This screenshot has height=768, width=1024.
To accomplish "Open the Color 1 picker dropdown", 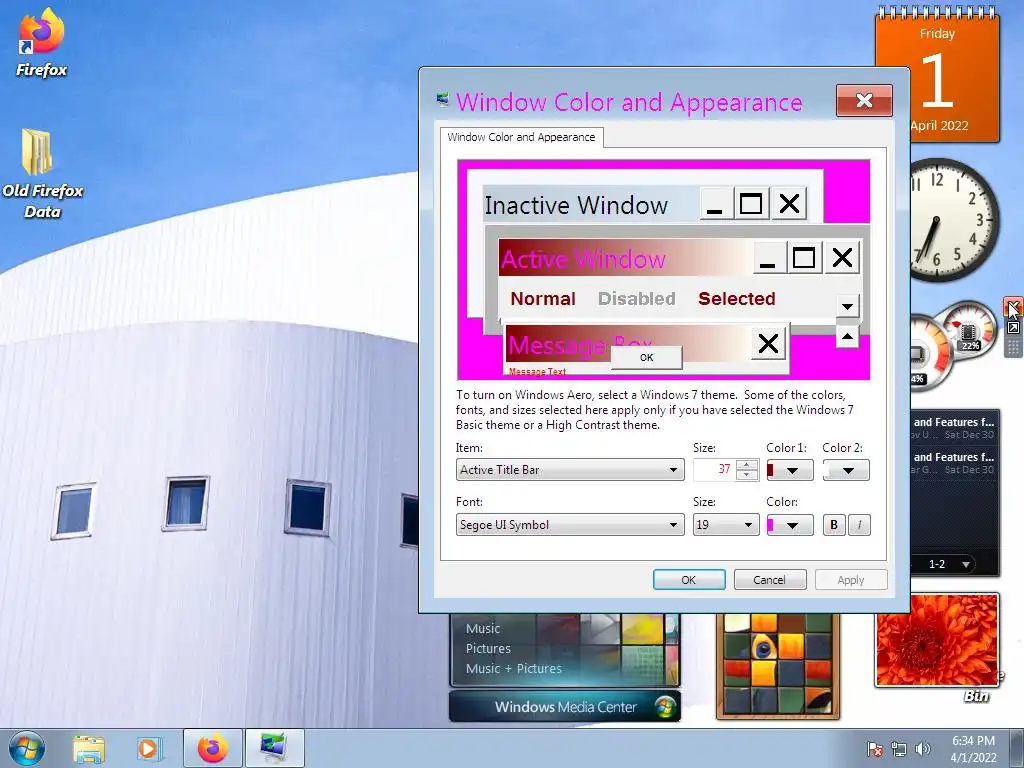I will pyautogui.click(x=790, y=470).
